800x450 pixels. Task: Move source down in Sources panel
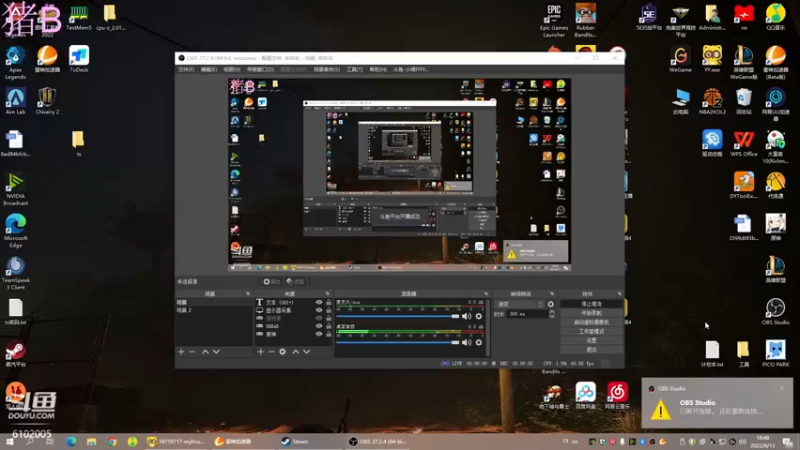(307, 352)
